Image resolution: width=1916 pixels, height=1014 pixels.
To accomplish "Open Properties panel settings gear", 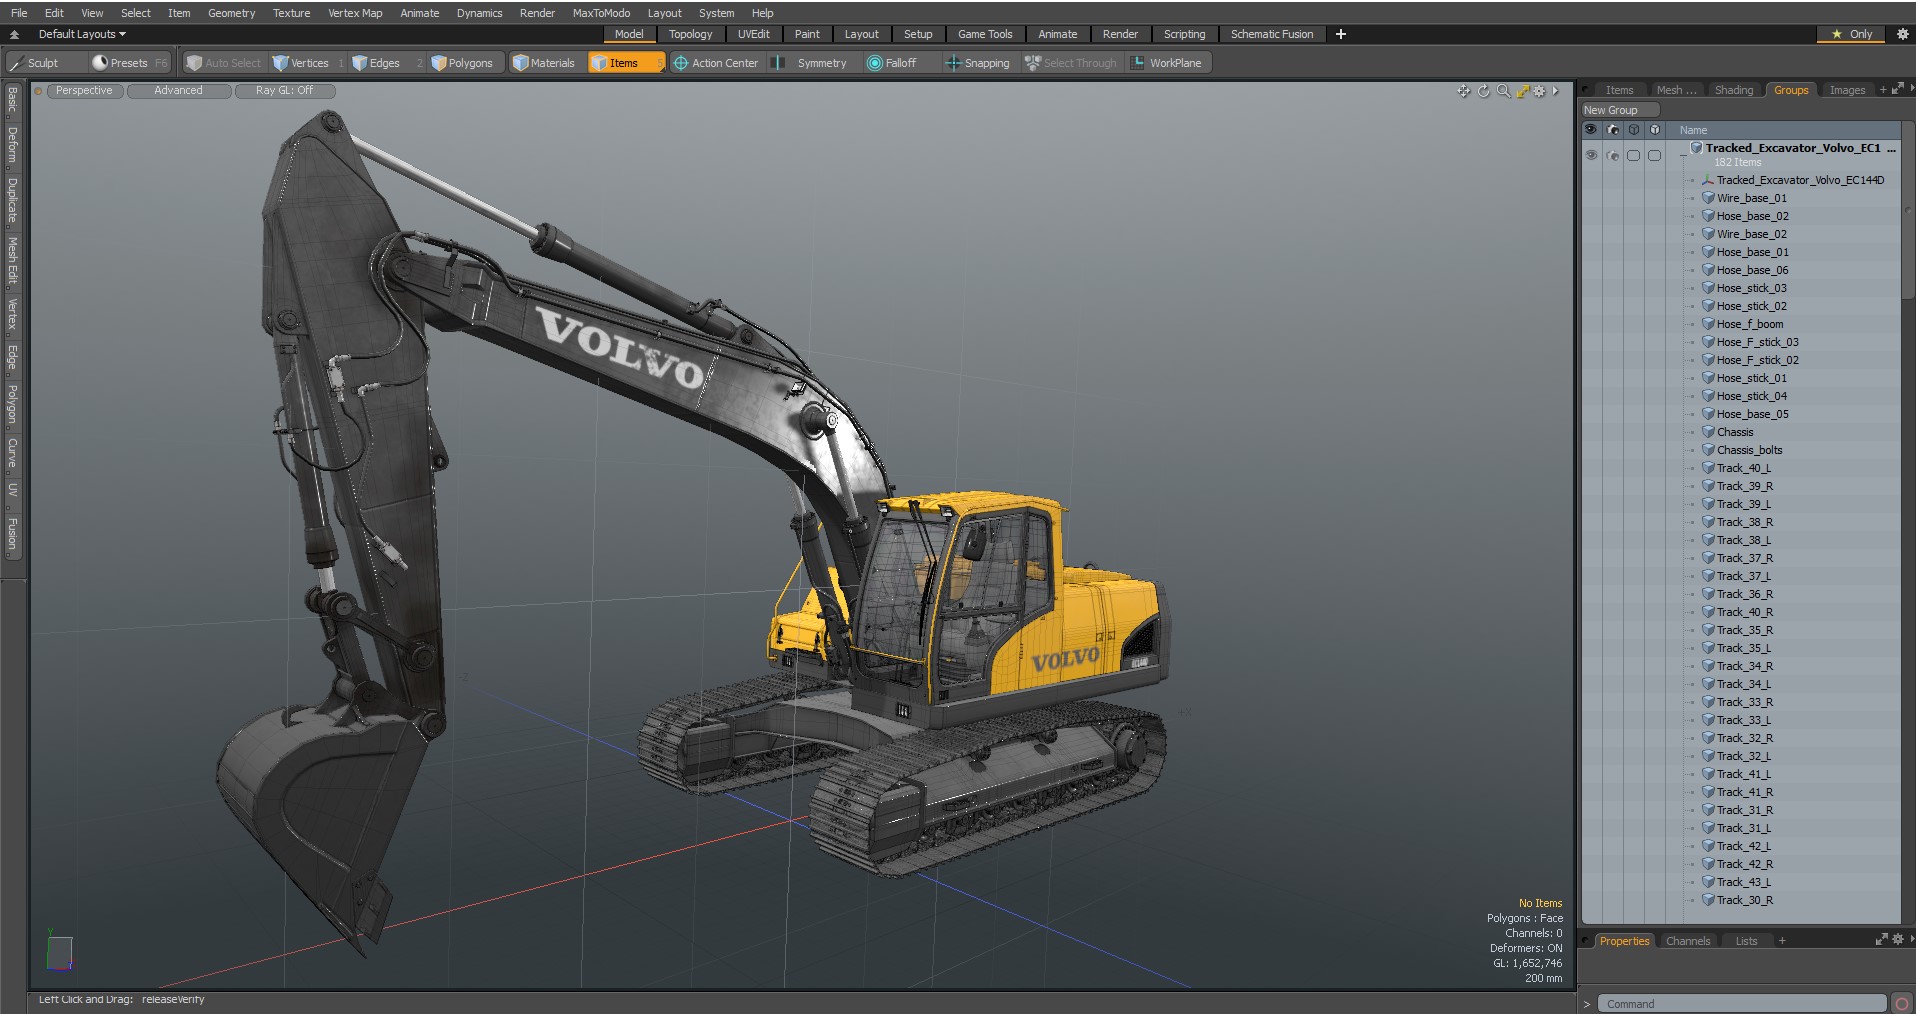I will tap(1897, 940).
